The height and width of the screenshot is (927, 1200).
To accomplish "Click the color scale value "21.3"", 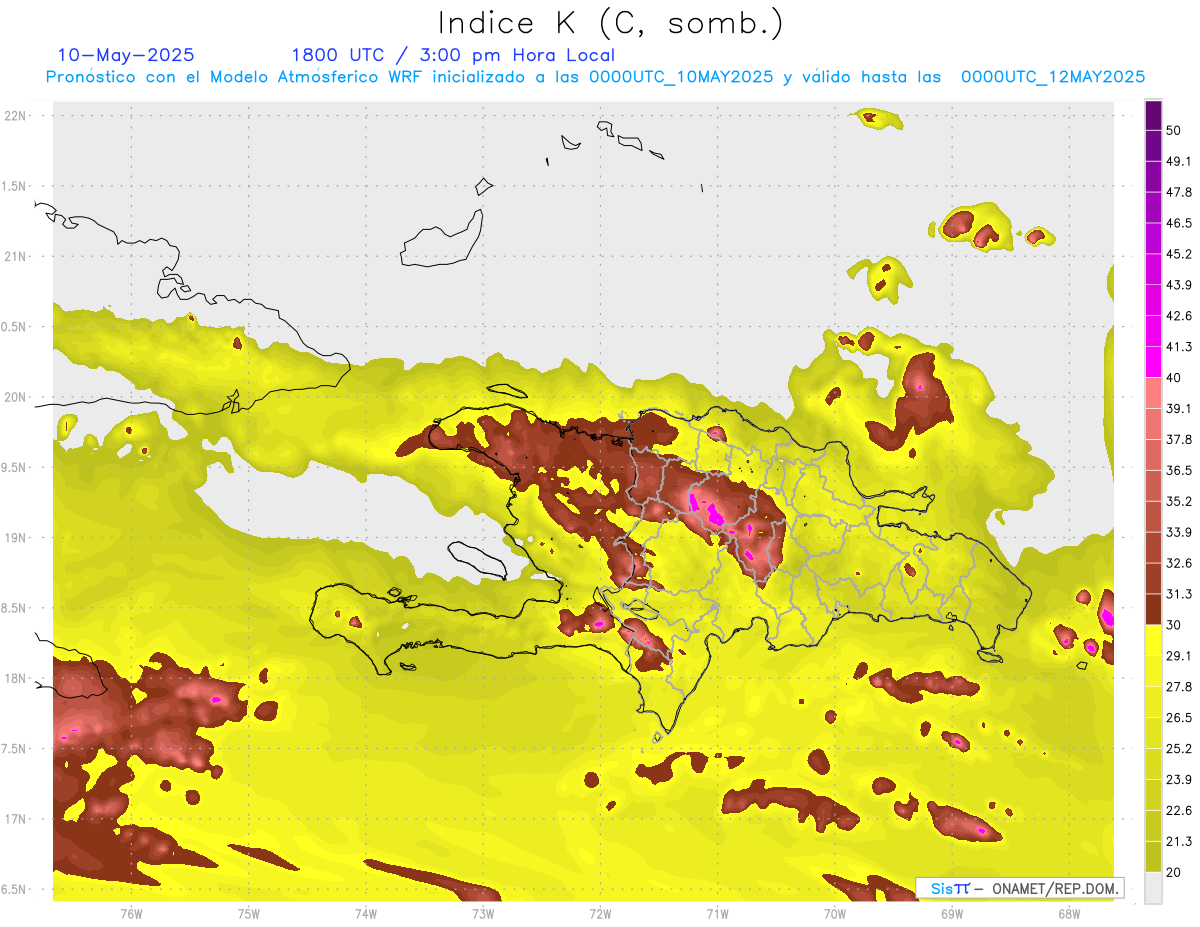I will tap(1179, 842).
